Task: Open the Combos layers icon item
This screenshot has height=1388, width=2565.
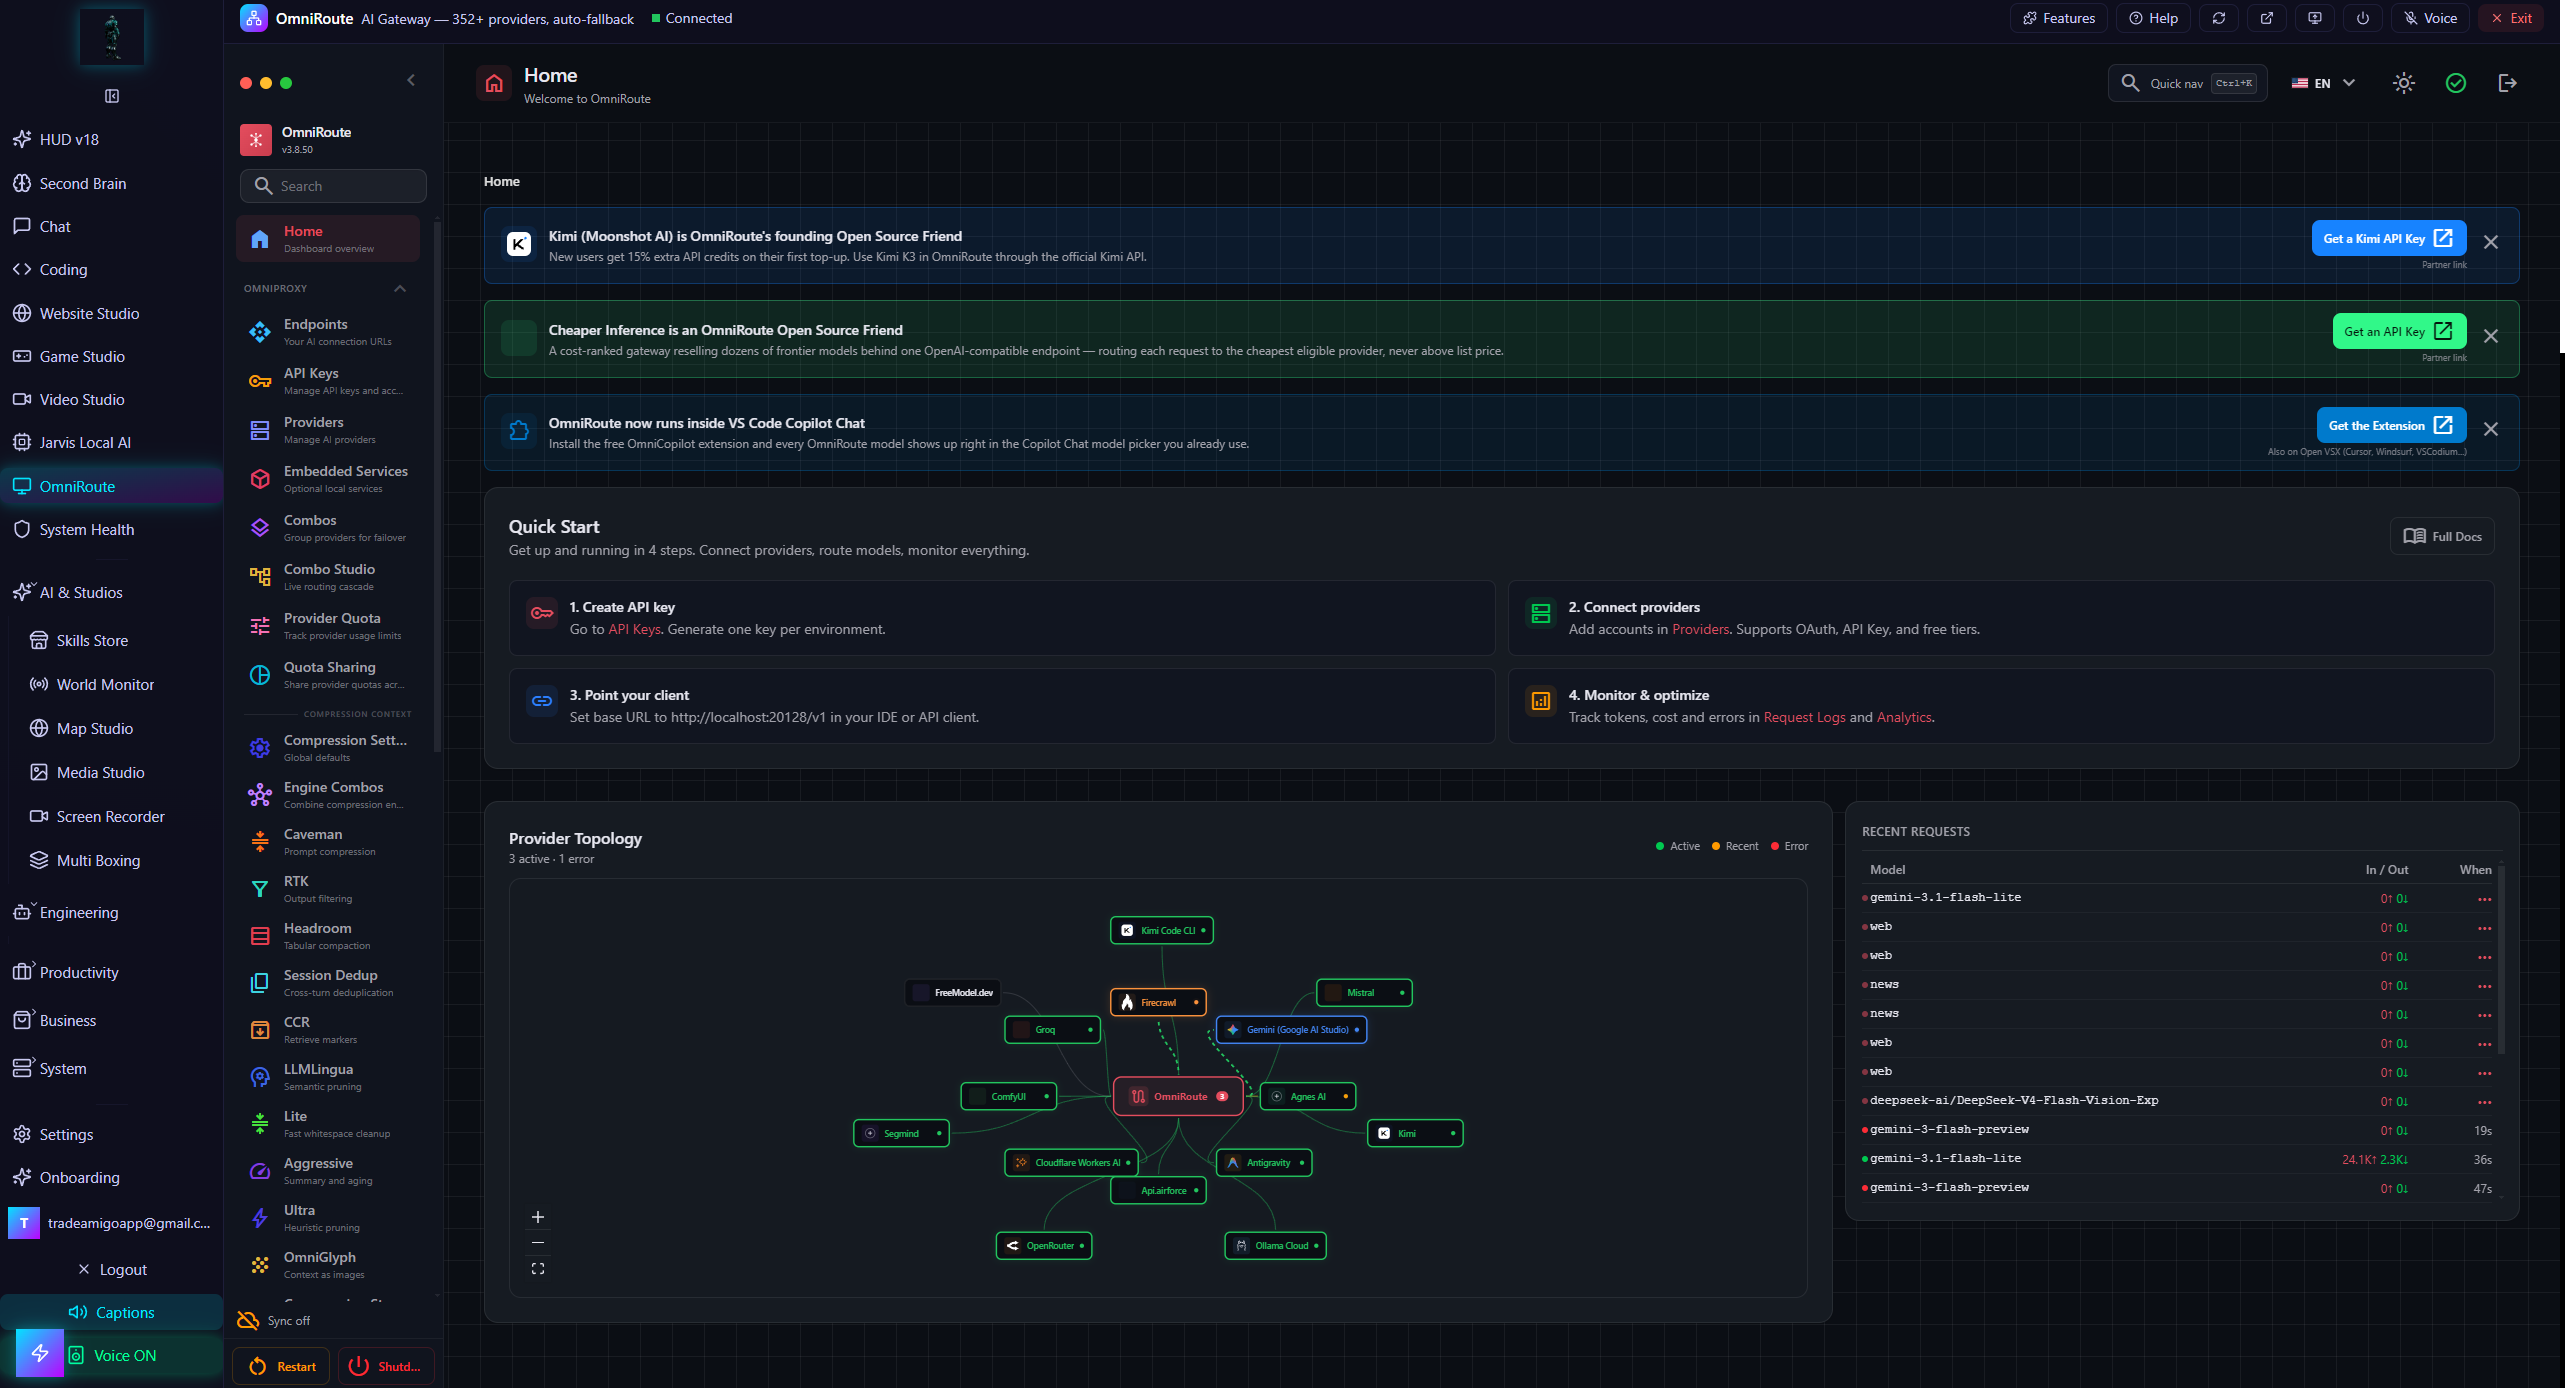Action: (260, 528)
